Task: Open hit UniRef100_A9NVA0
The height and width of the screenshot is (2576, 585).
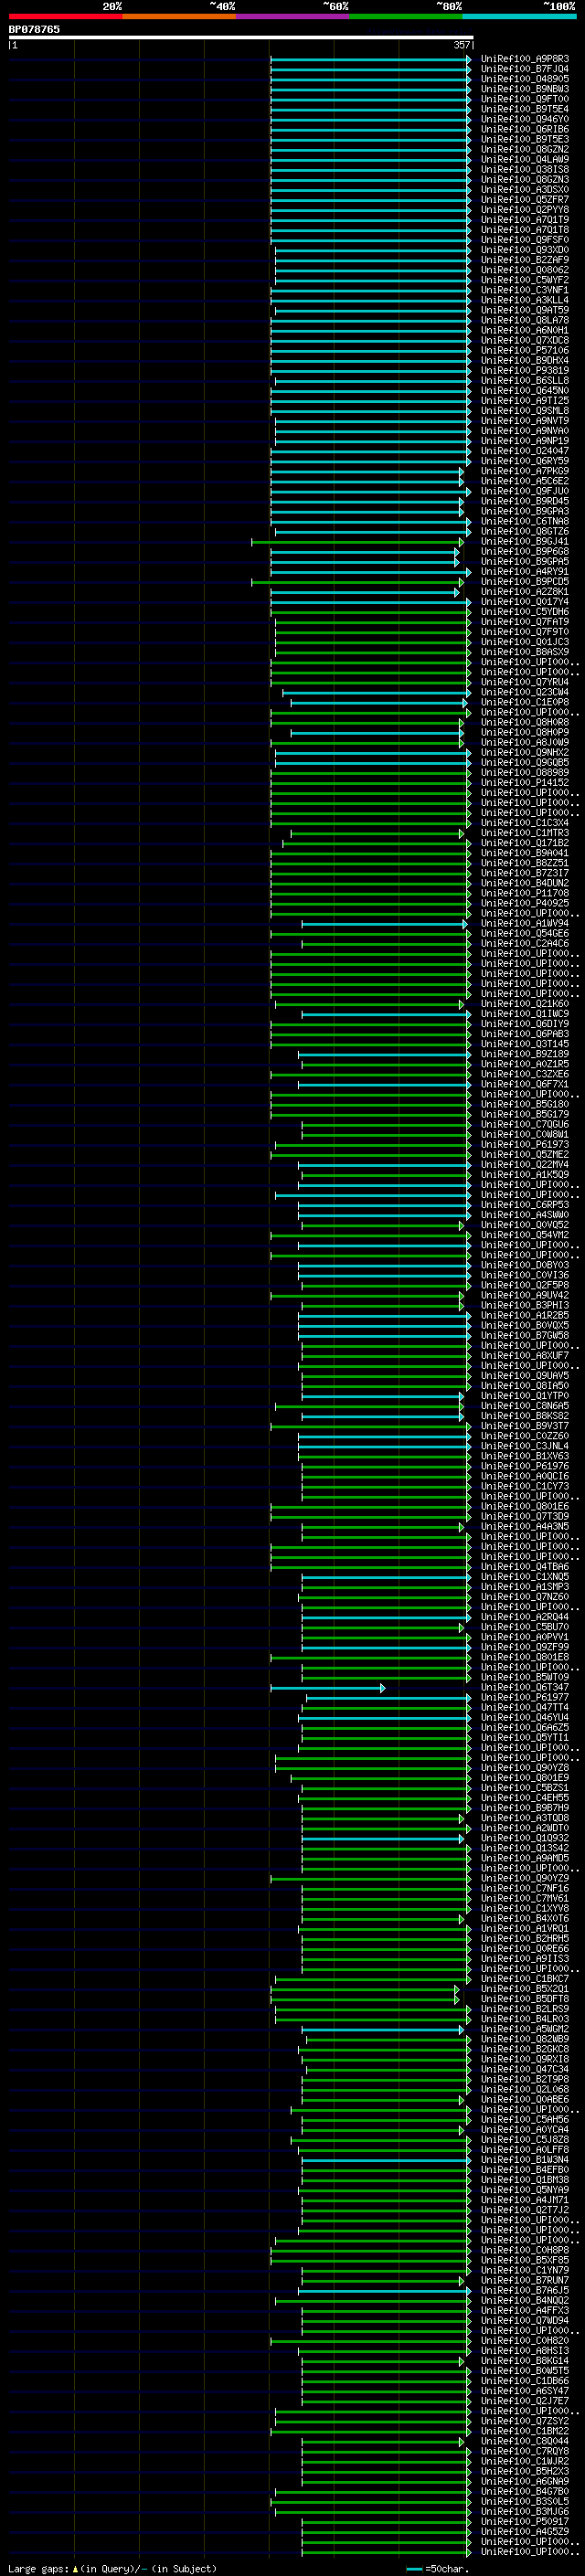Action: click(525, 431)
